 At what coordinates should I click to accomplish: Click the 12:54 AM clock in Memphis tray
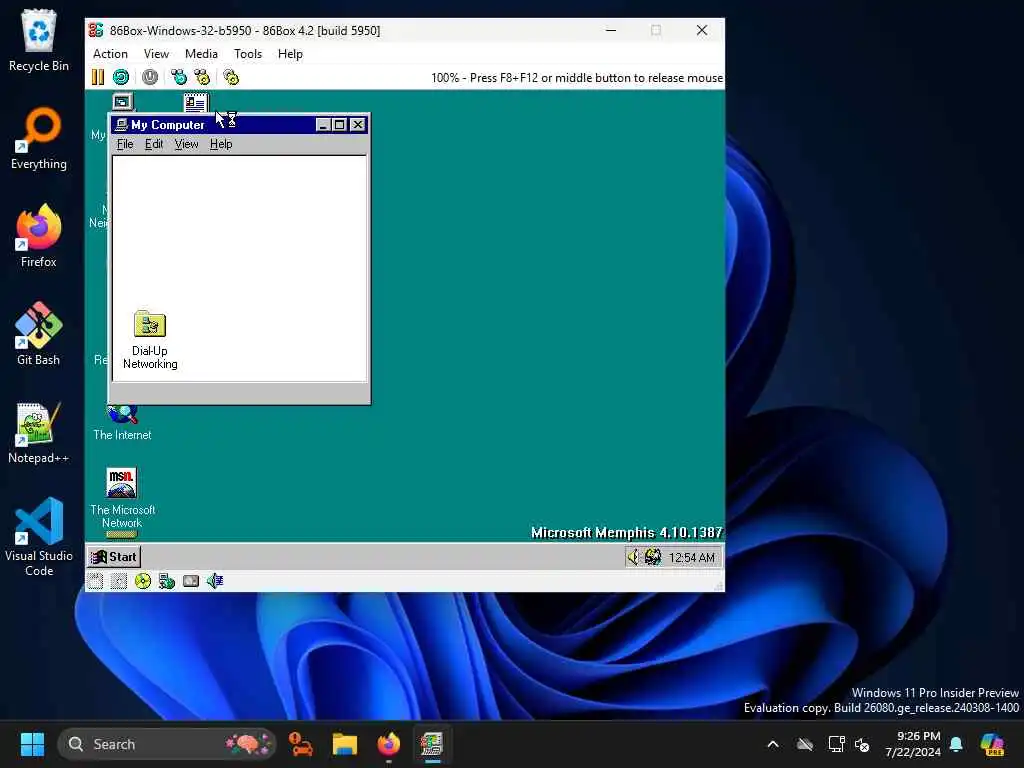pos(691,557)
